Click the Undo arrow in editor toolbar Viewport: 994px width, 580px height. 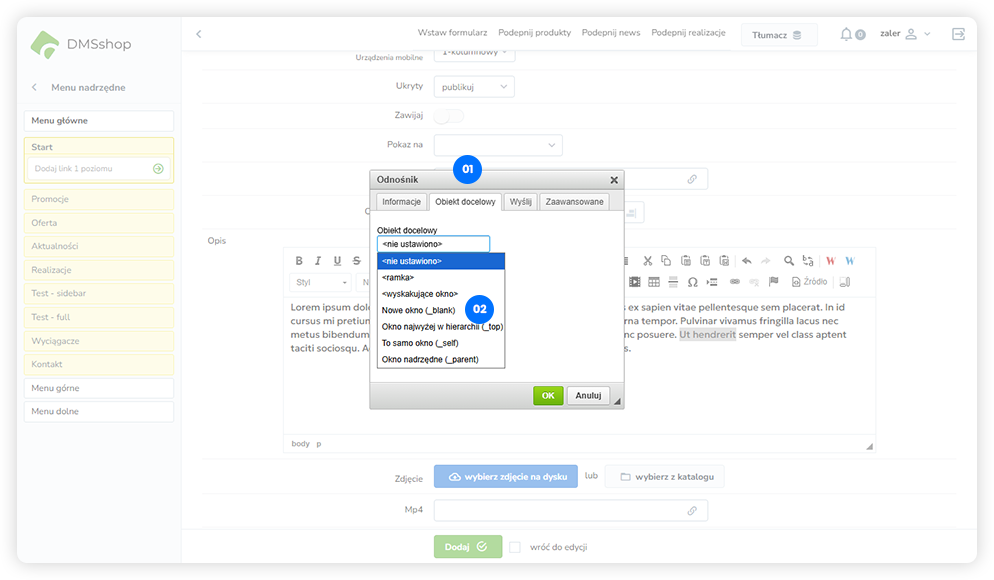[746, 261]
